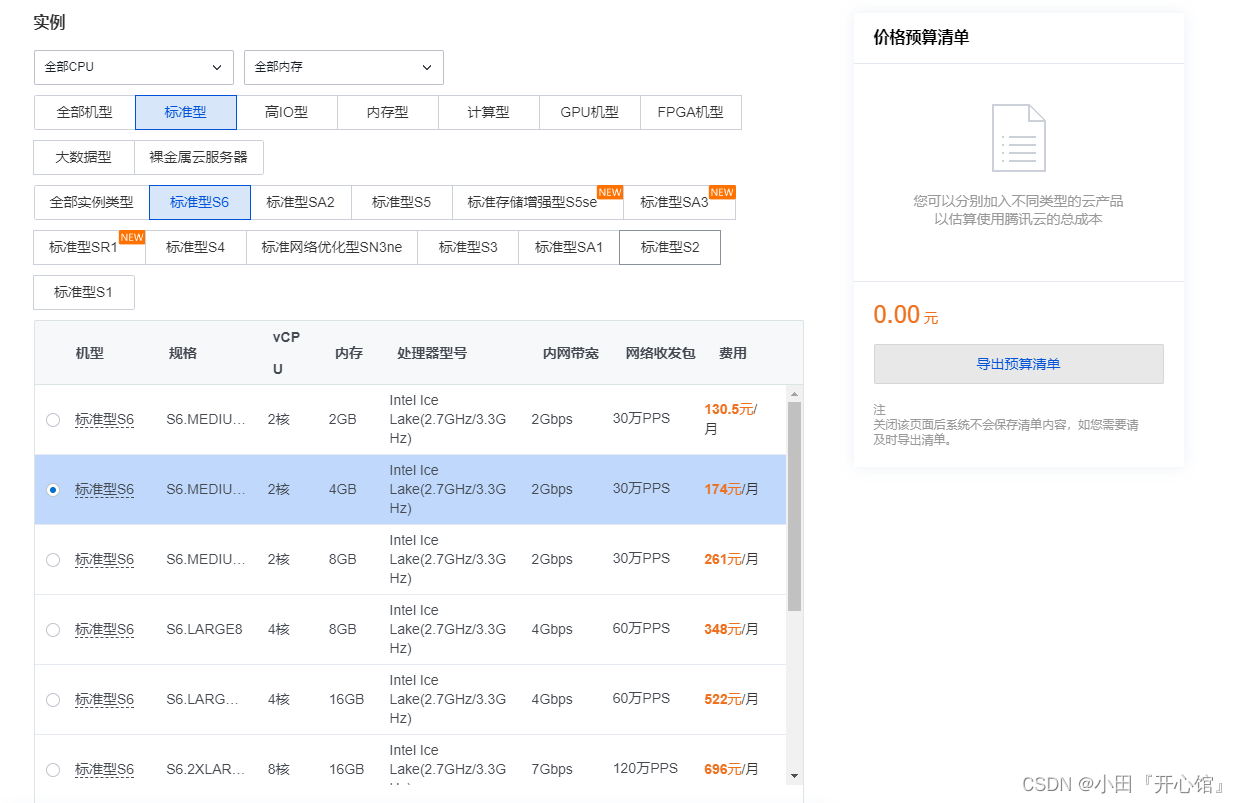Choose 标准型S1 instance filter

pos(84,292)
